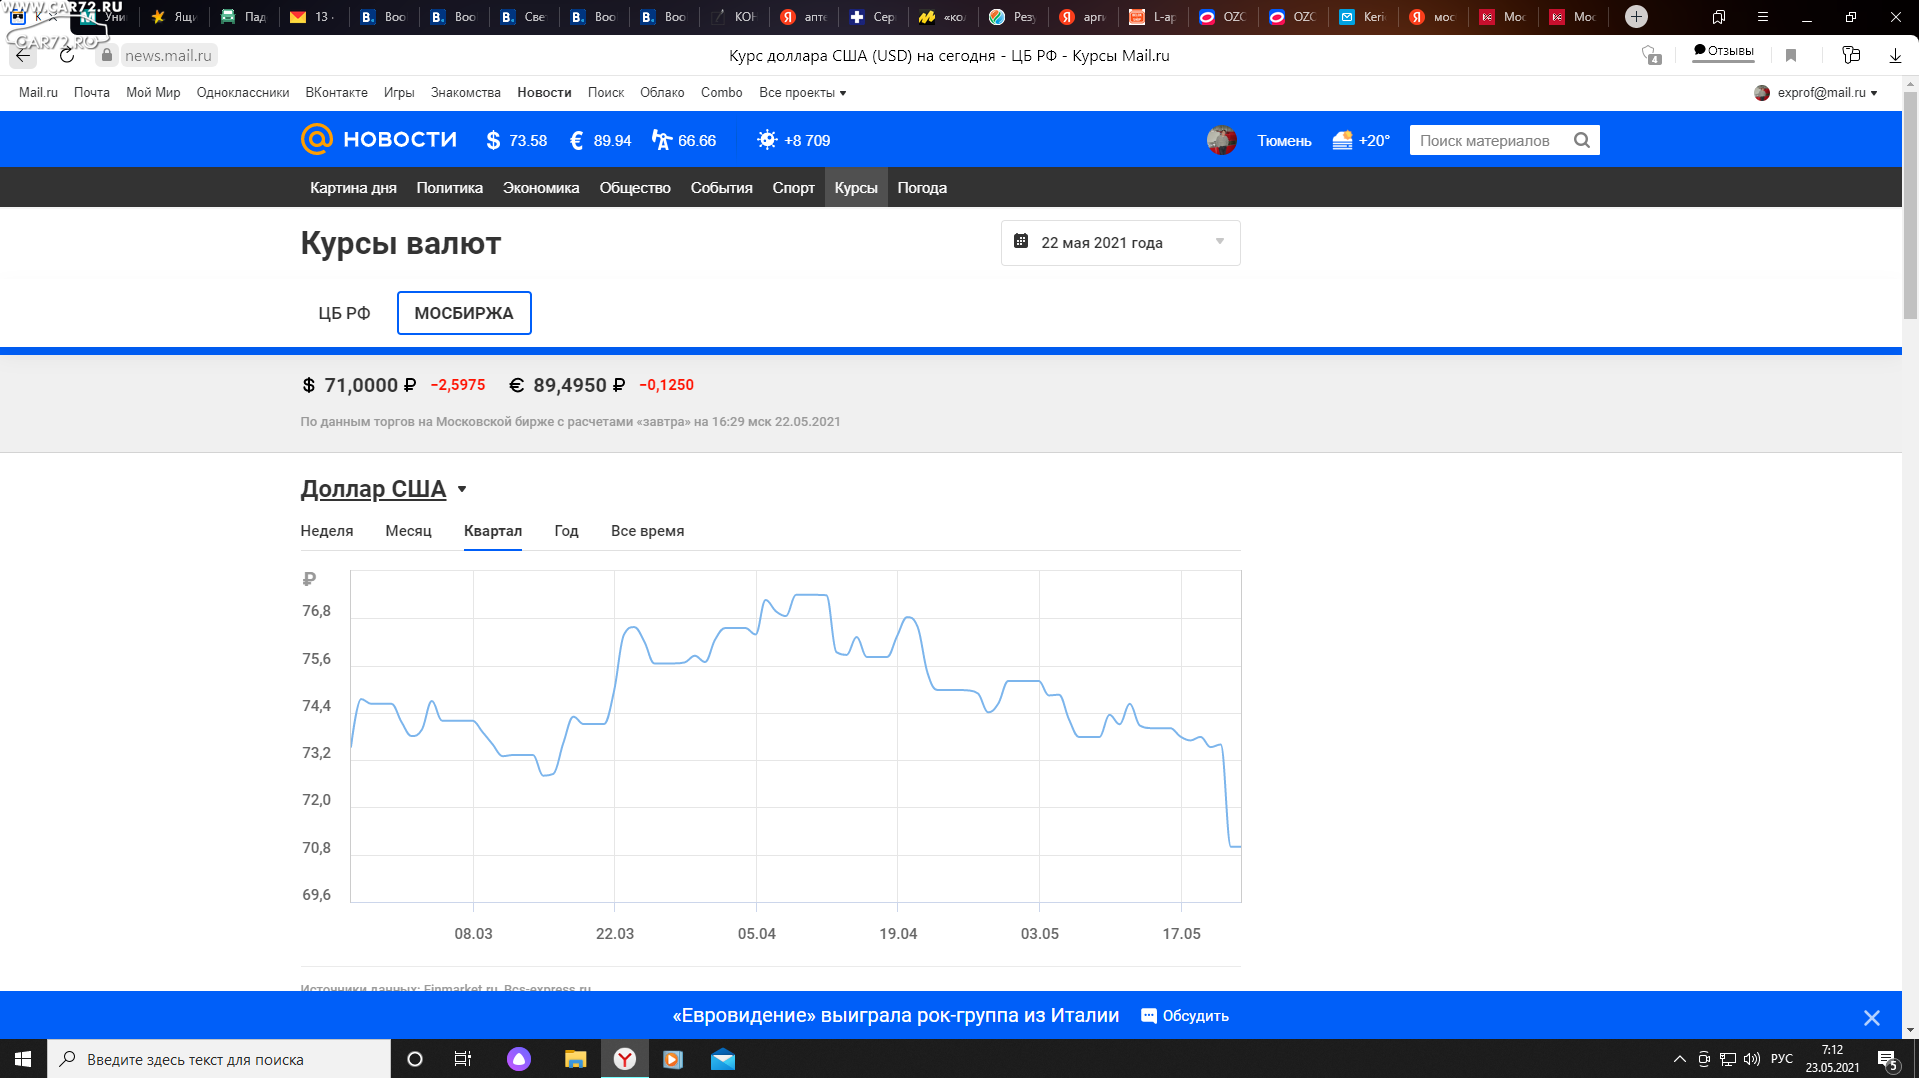Open Yandex Browser taskbar icon
This screenshot has height=1078, width=1919.
(624, 1059)
